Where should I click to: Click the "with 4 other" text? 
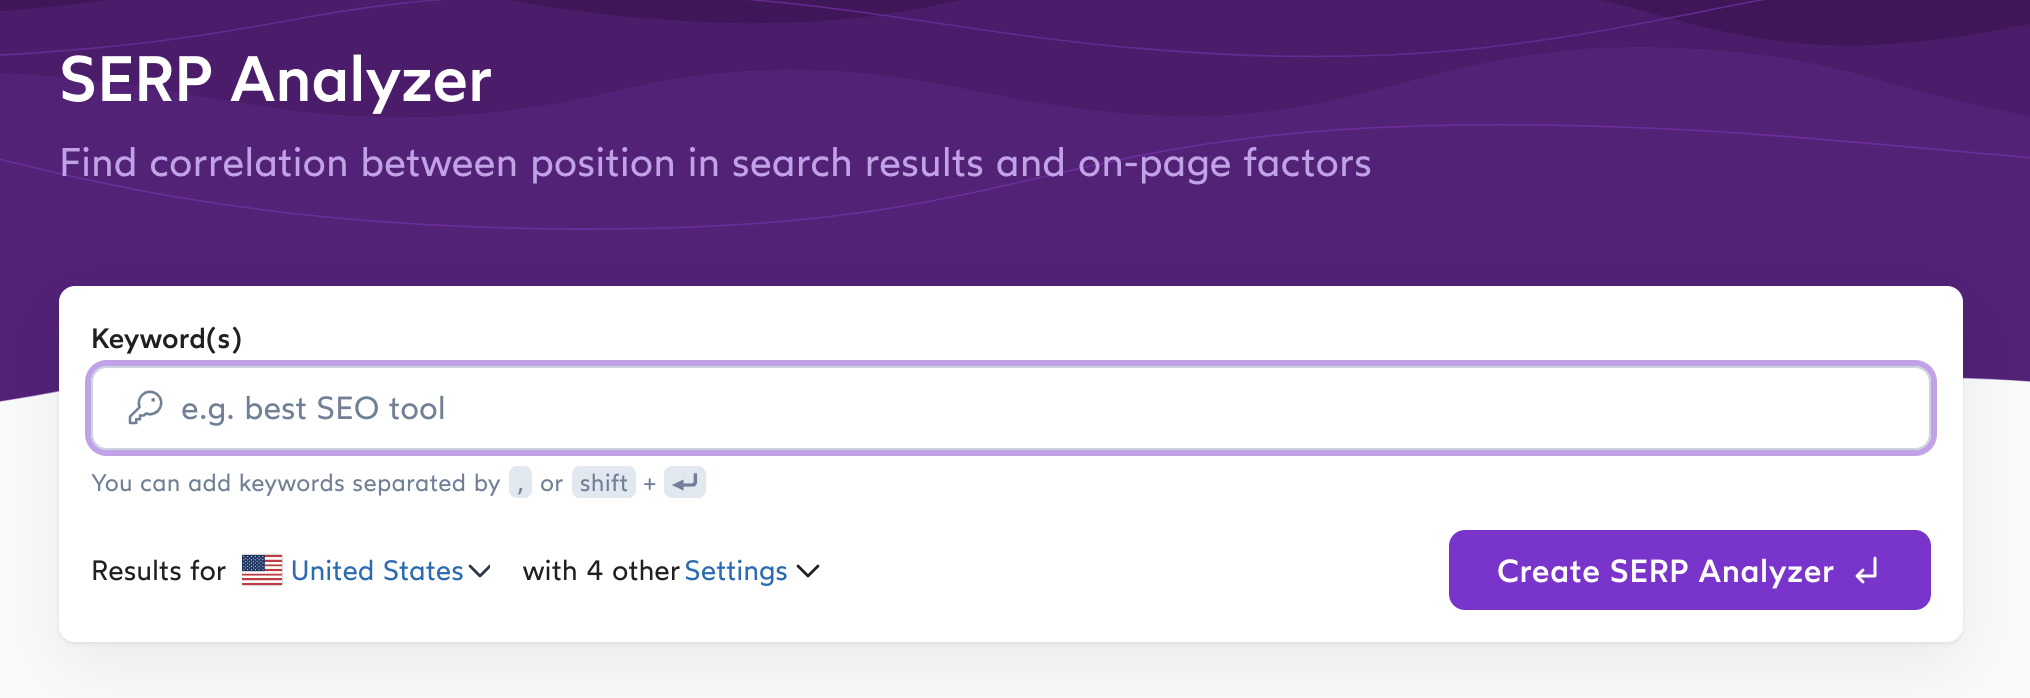(x=601, y=571)
